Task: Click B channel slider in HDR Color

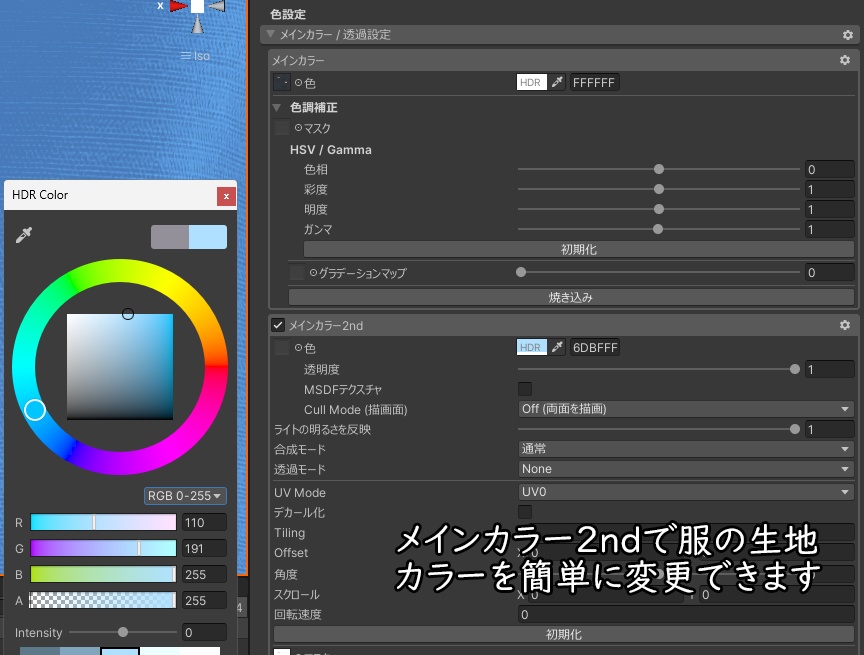Action: pos(103,574)
